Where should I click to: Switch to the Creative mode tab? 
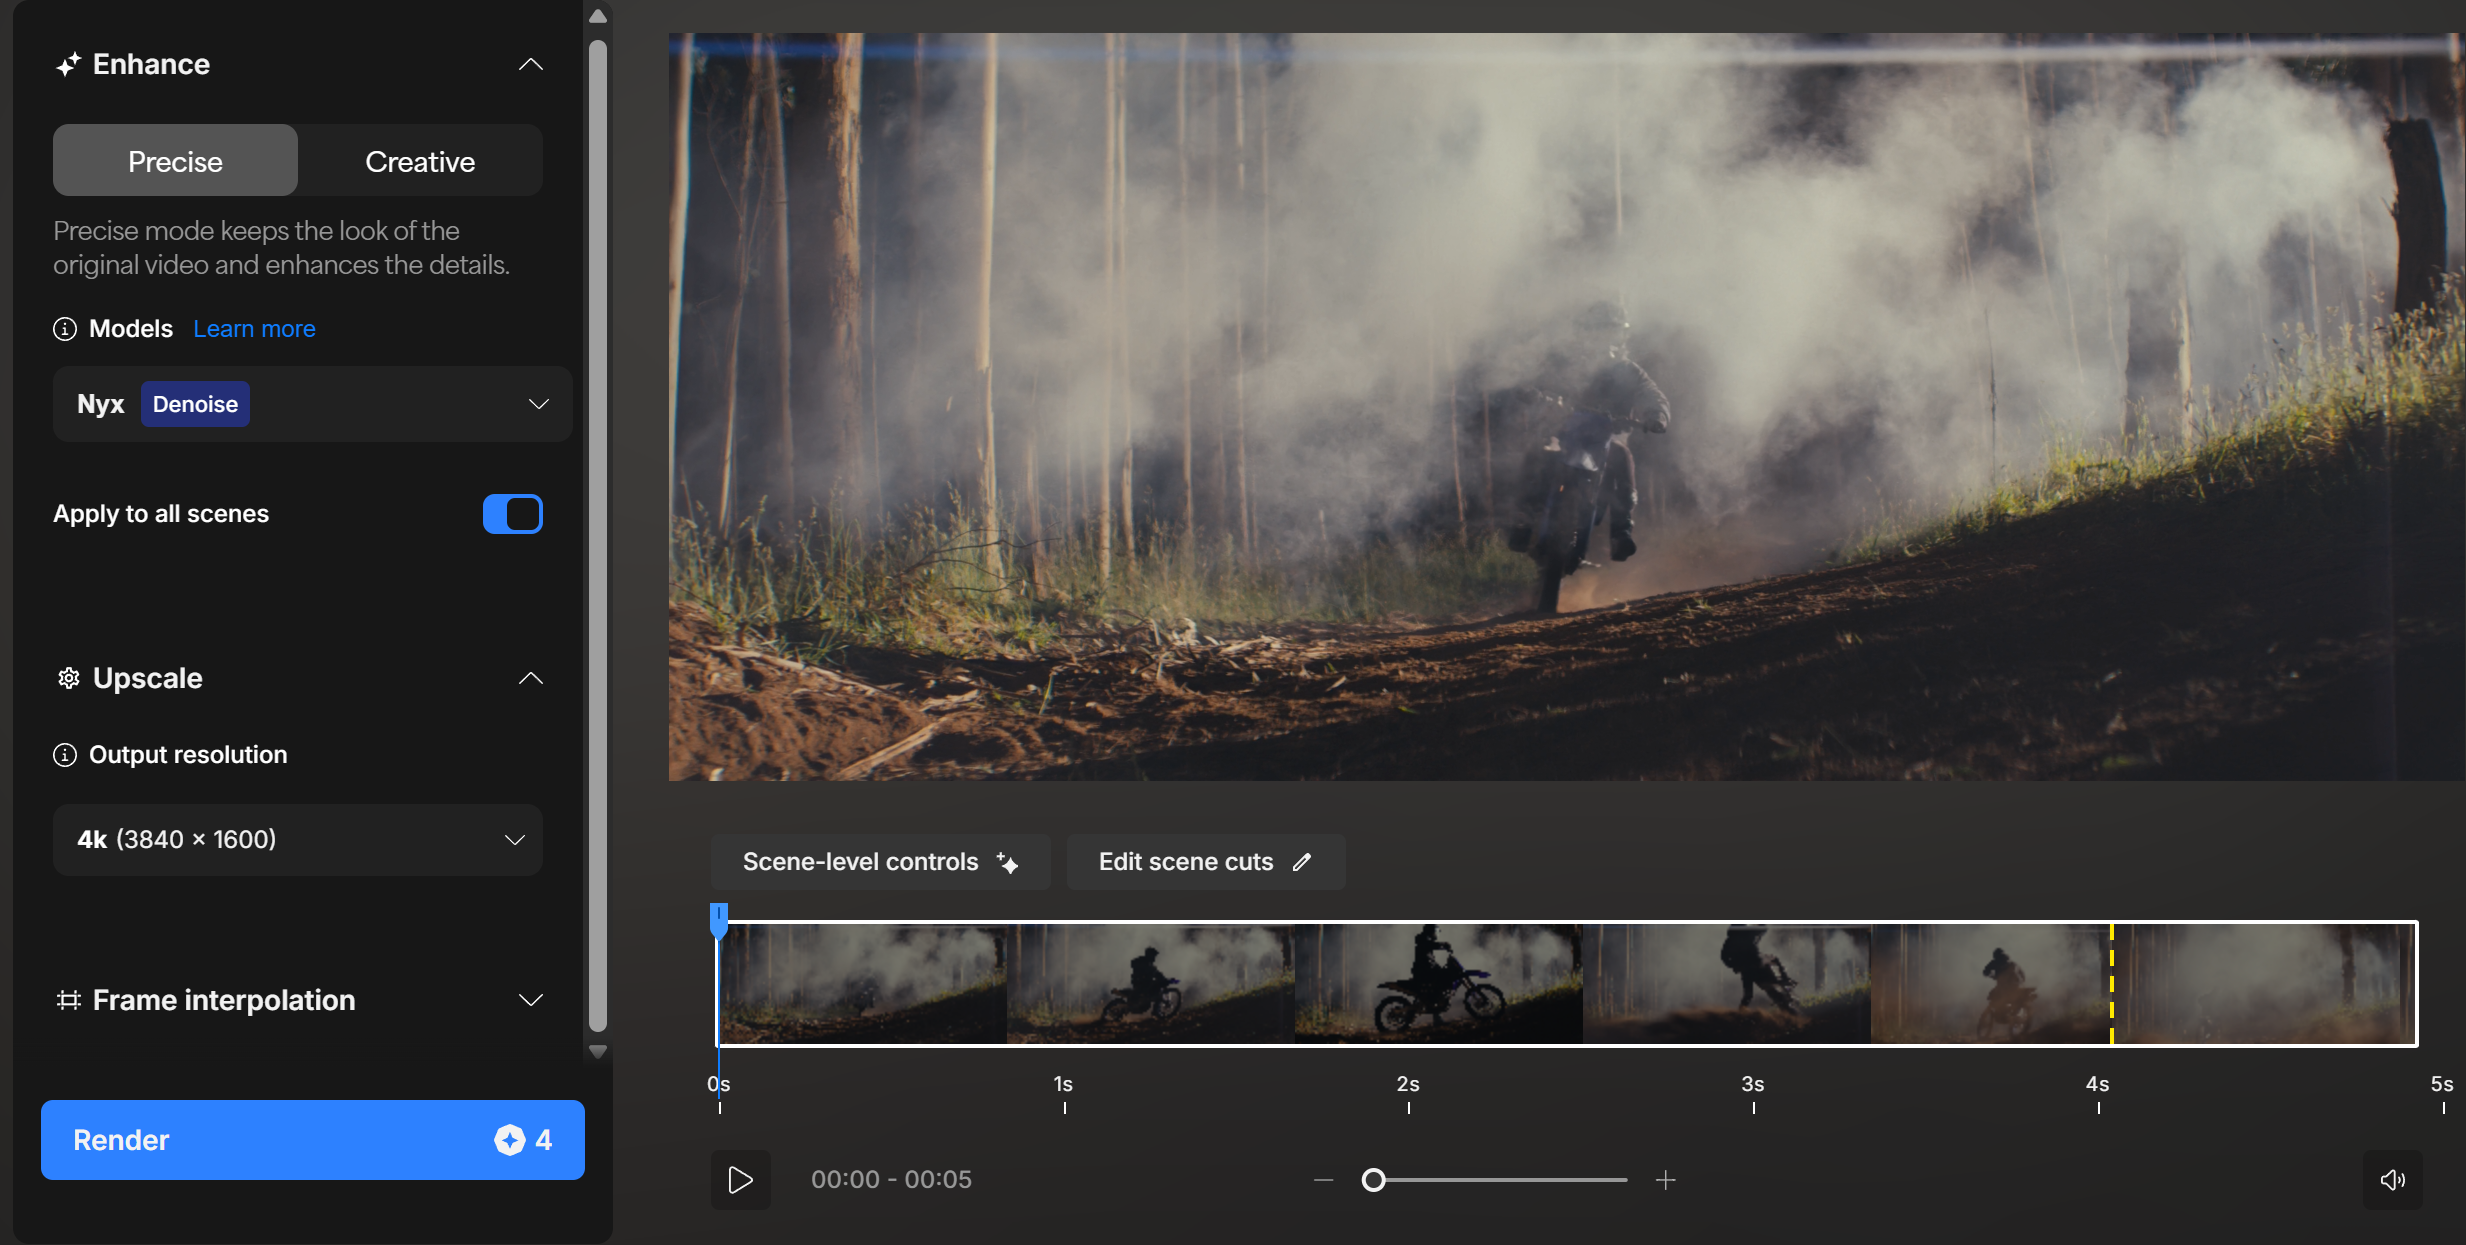[420, 161]
